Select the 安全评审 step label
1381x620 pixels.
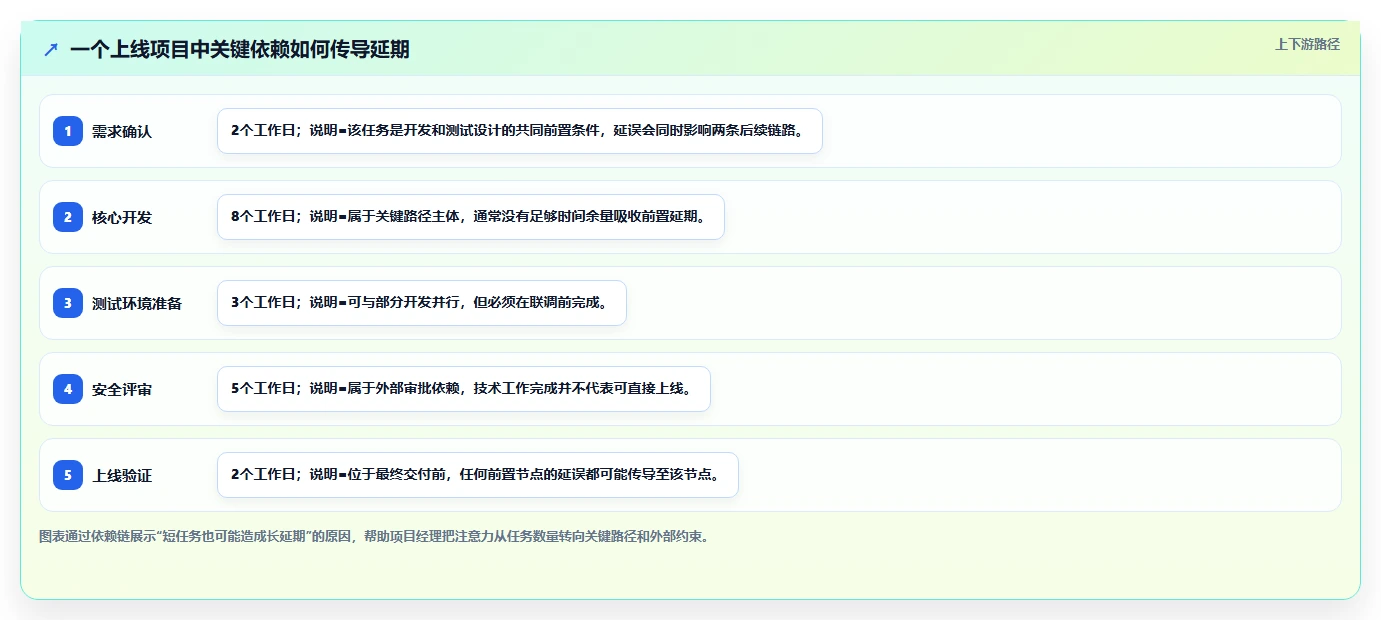tap(122, 389)
